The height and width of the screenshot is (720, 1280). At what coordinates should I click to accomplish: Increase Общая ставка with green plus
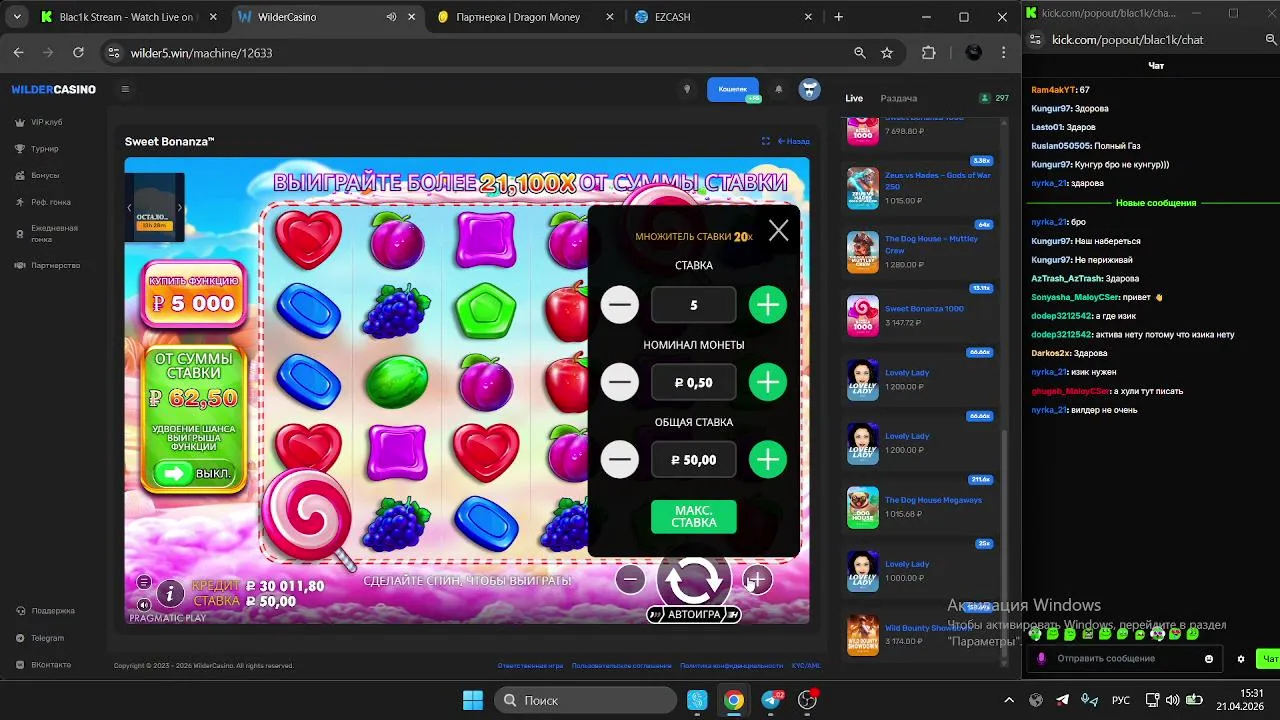(x=768, y=459)
